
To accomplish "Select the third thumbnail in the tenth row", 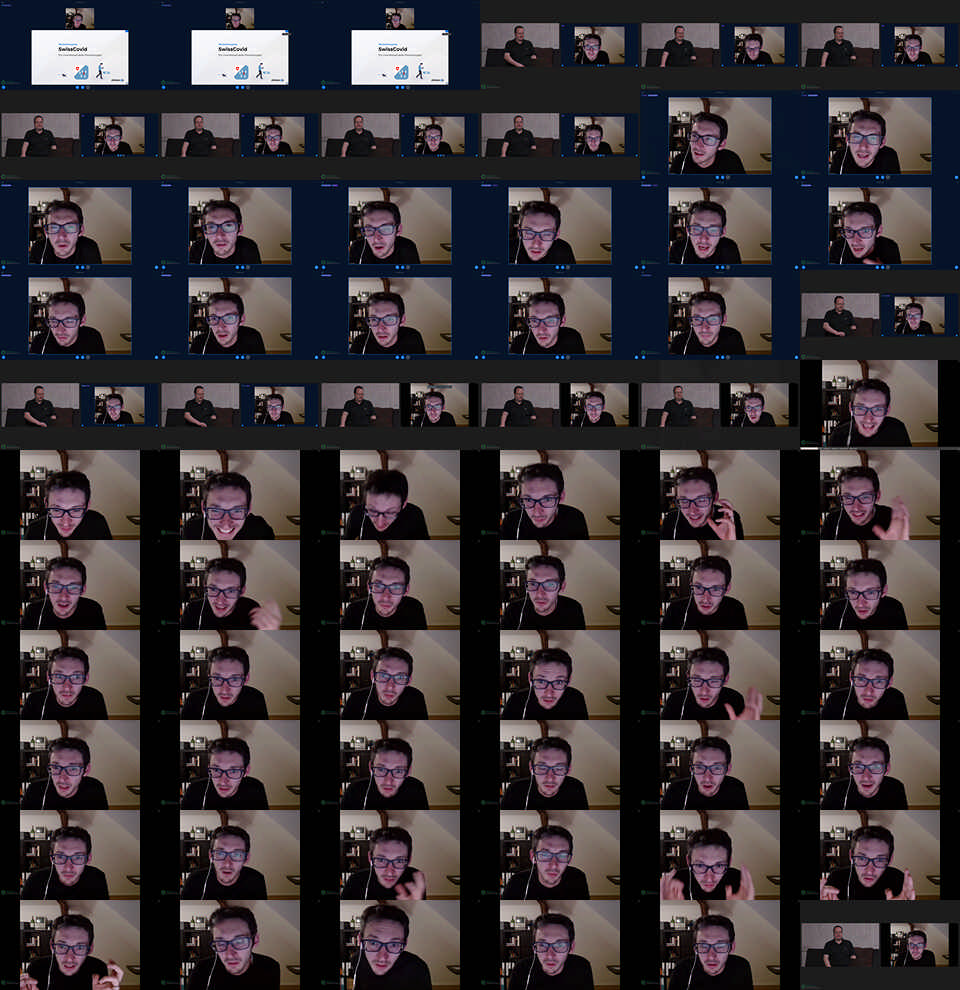I will pos(400,855).
